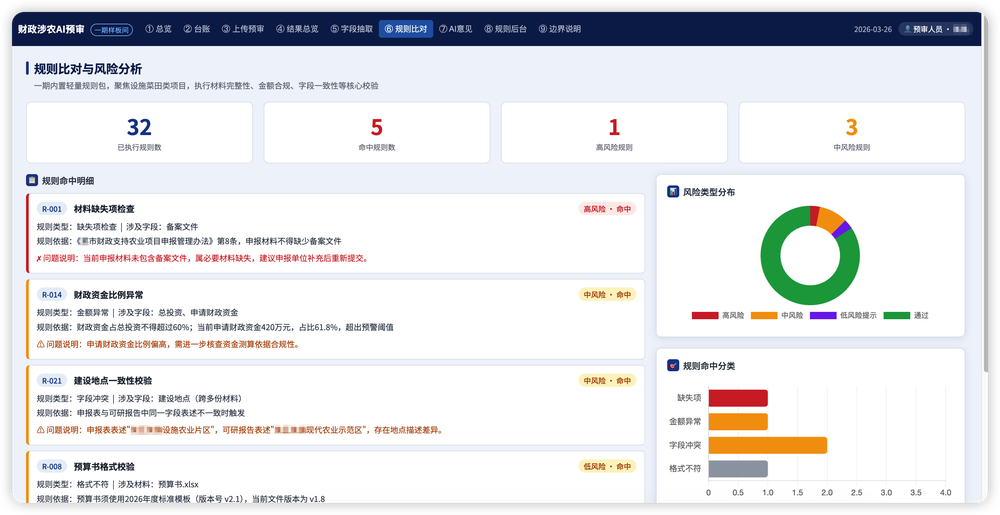Toggle the 通过 green legend swatch

897,316
